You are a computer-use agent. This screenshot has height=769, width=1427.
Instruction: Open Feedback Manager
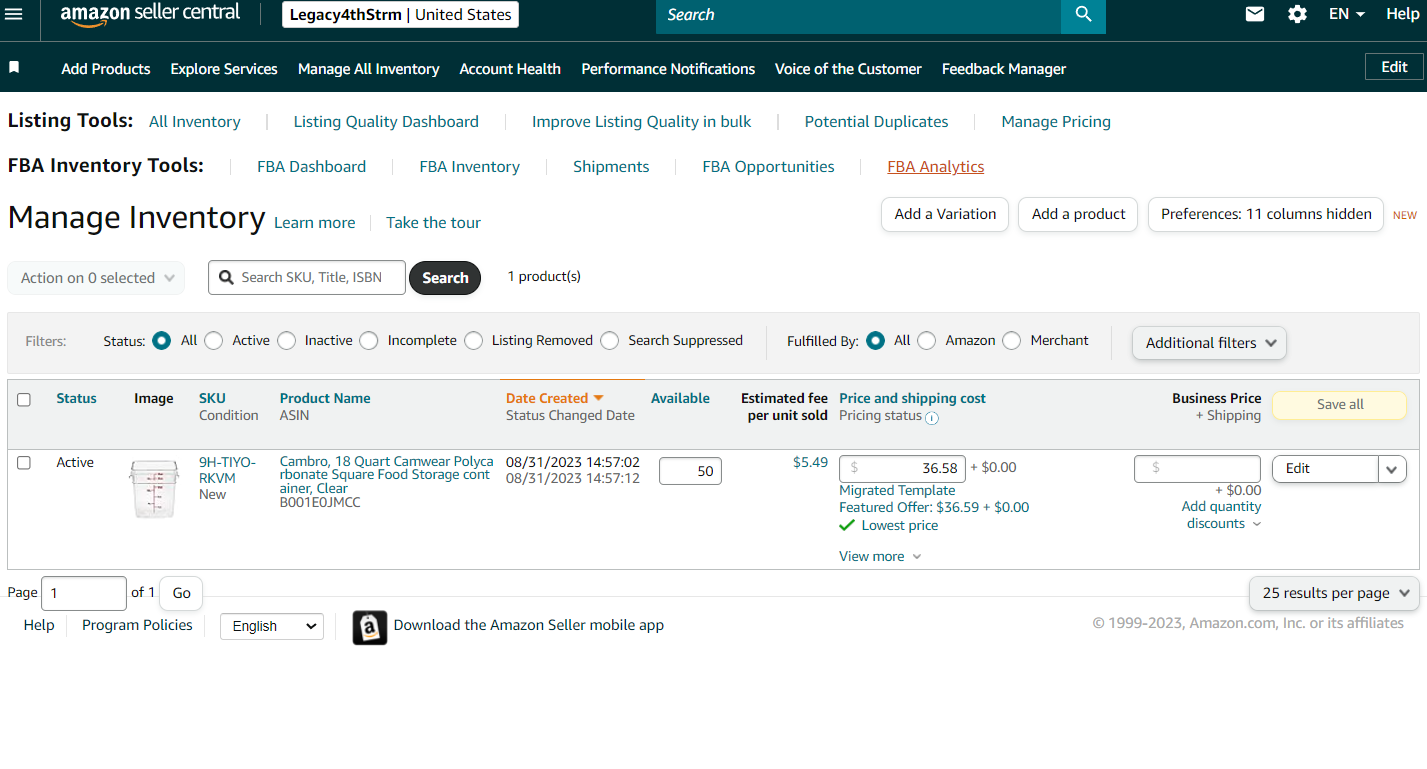[x=1004, y=69]
